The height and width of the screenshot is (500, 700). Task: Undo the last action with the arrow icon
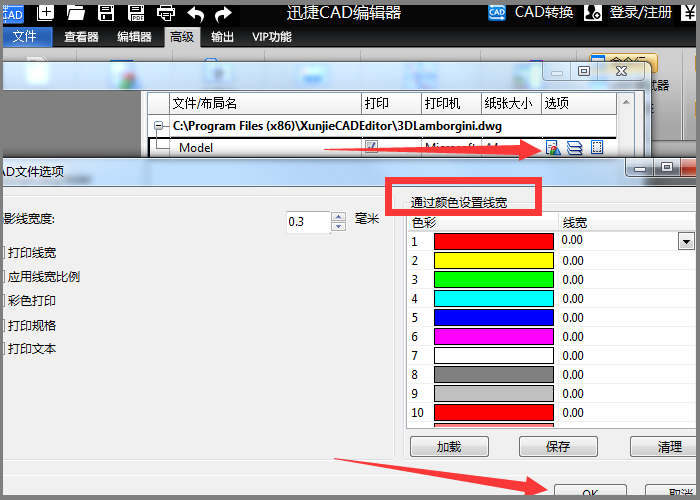pyautogui.click(x=195, y=14)
